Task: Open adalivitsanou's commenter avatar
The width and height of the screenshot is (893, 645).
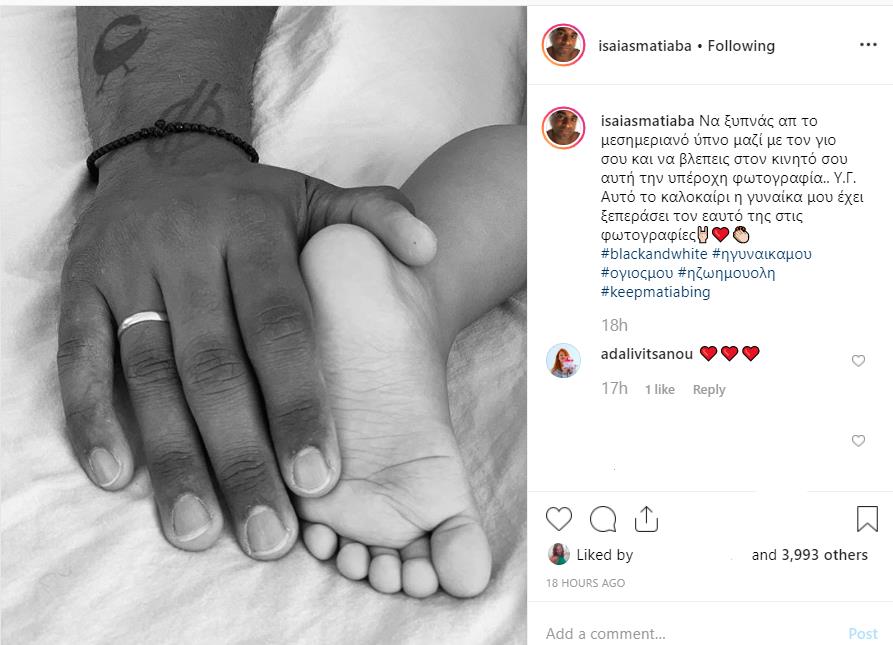Action: tap(563, 360)
